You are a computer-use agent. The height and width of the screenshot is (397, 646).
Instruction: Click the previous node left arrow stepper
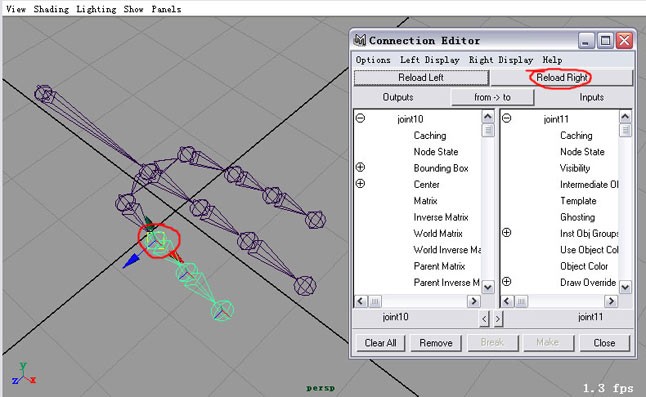pyautogui.click(x=484, y=318)
